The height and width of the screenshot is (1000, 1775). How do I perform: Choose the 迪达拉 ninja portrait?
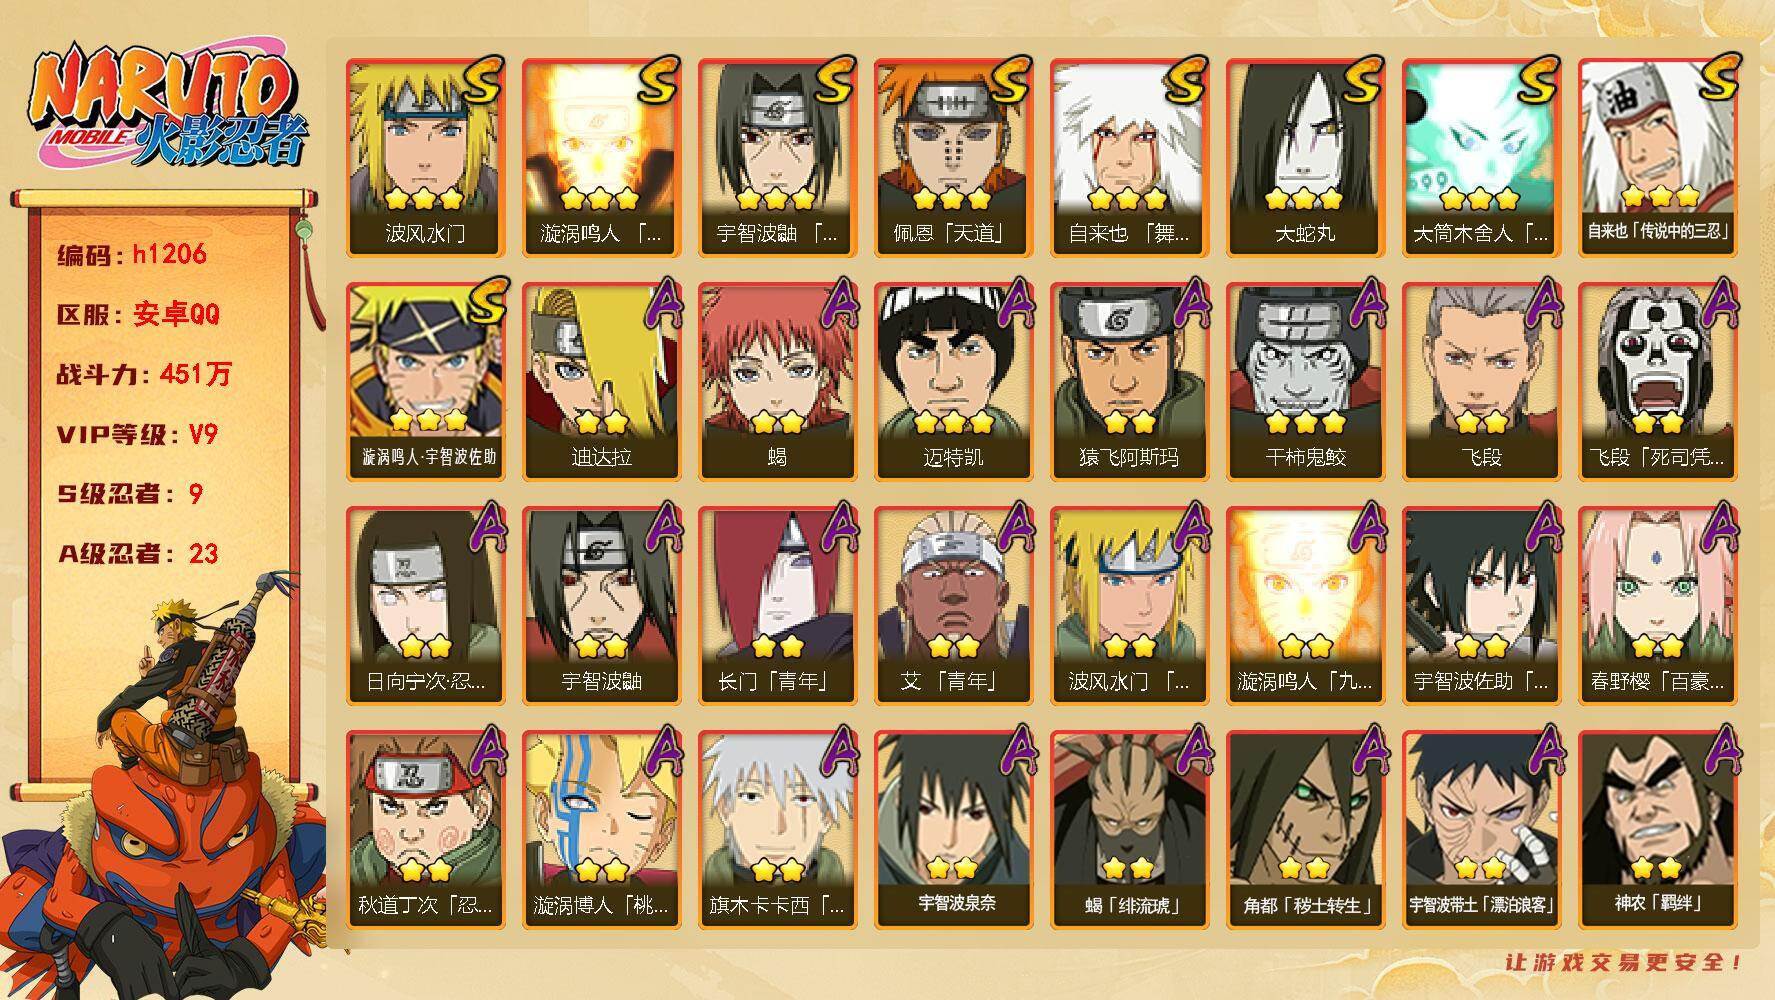pos(602,382)
